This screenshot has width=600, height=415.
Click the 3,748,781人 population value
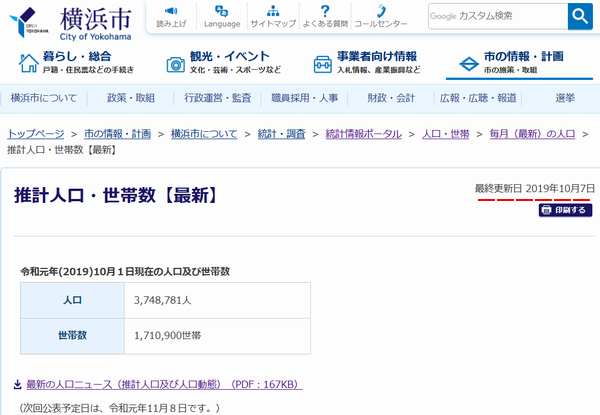tap(162, 301)
